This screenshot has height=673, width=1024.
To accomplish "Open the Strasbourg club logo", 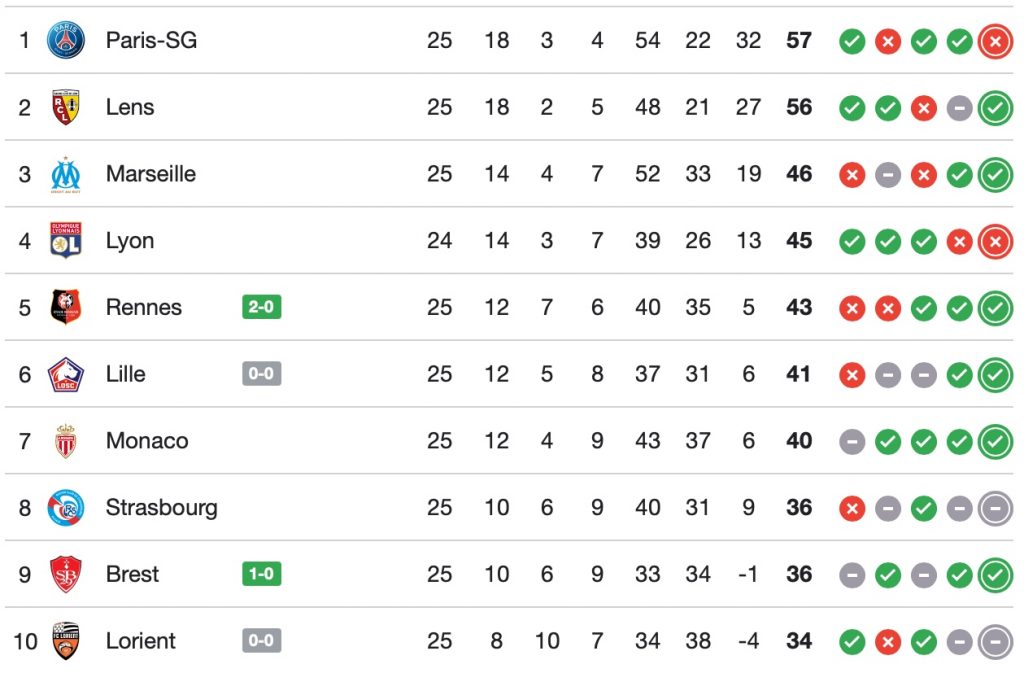I will click(66, 508).
